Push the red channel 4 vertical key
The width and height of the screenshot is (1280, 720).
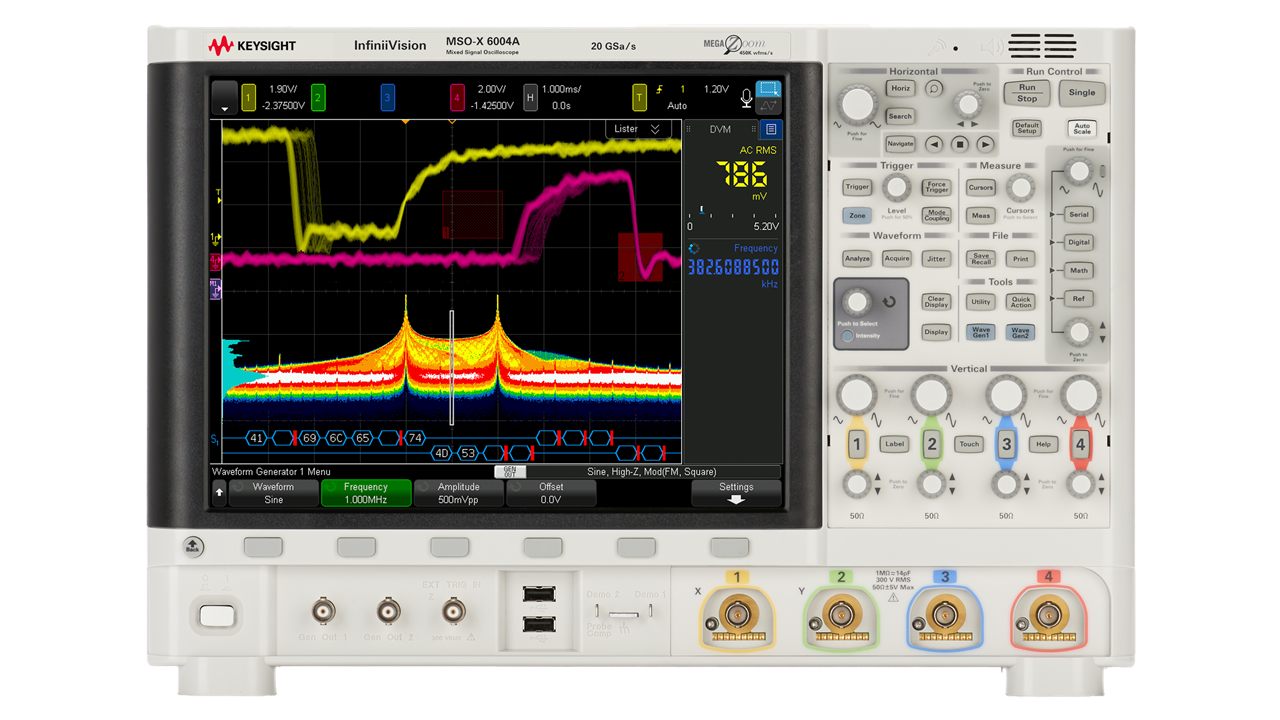click(1080, 445)
